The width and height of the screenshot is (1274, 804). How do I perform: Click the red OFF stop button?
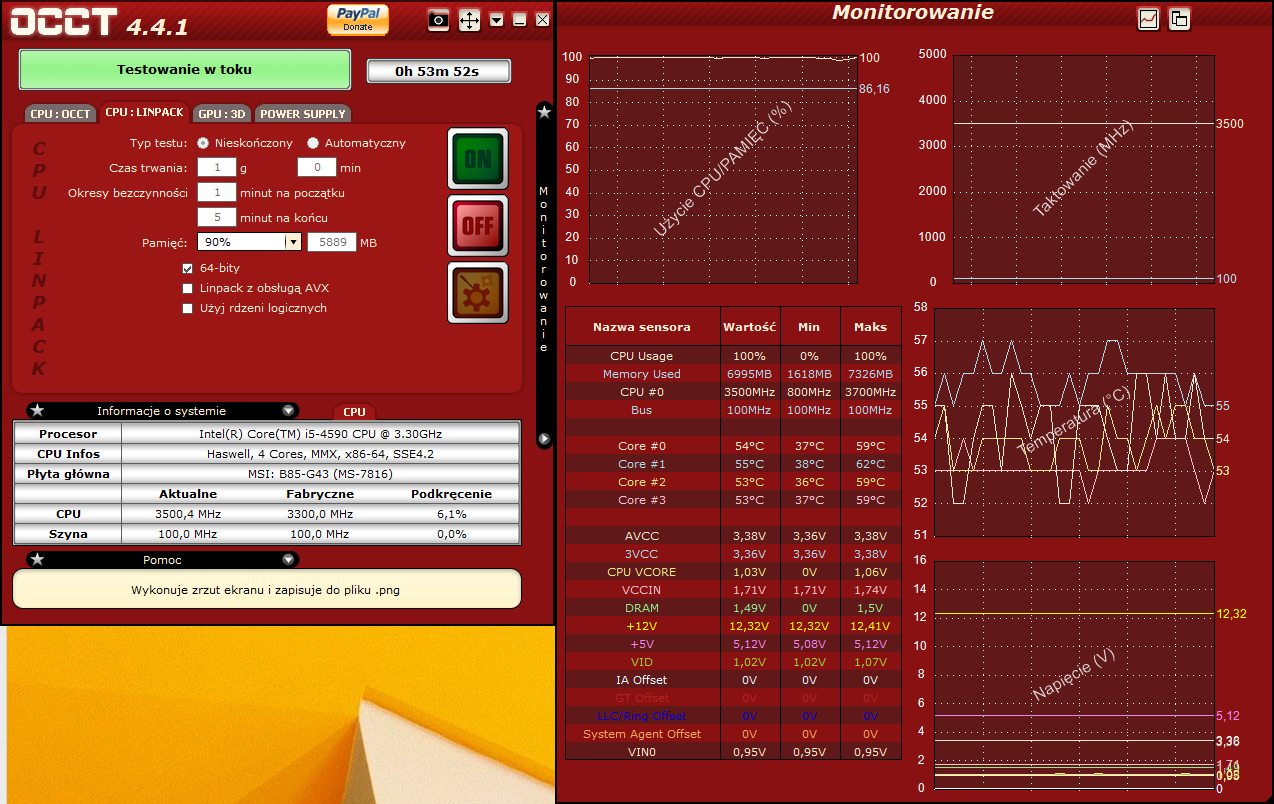pyautogui.click(x=478, y=225)
